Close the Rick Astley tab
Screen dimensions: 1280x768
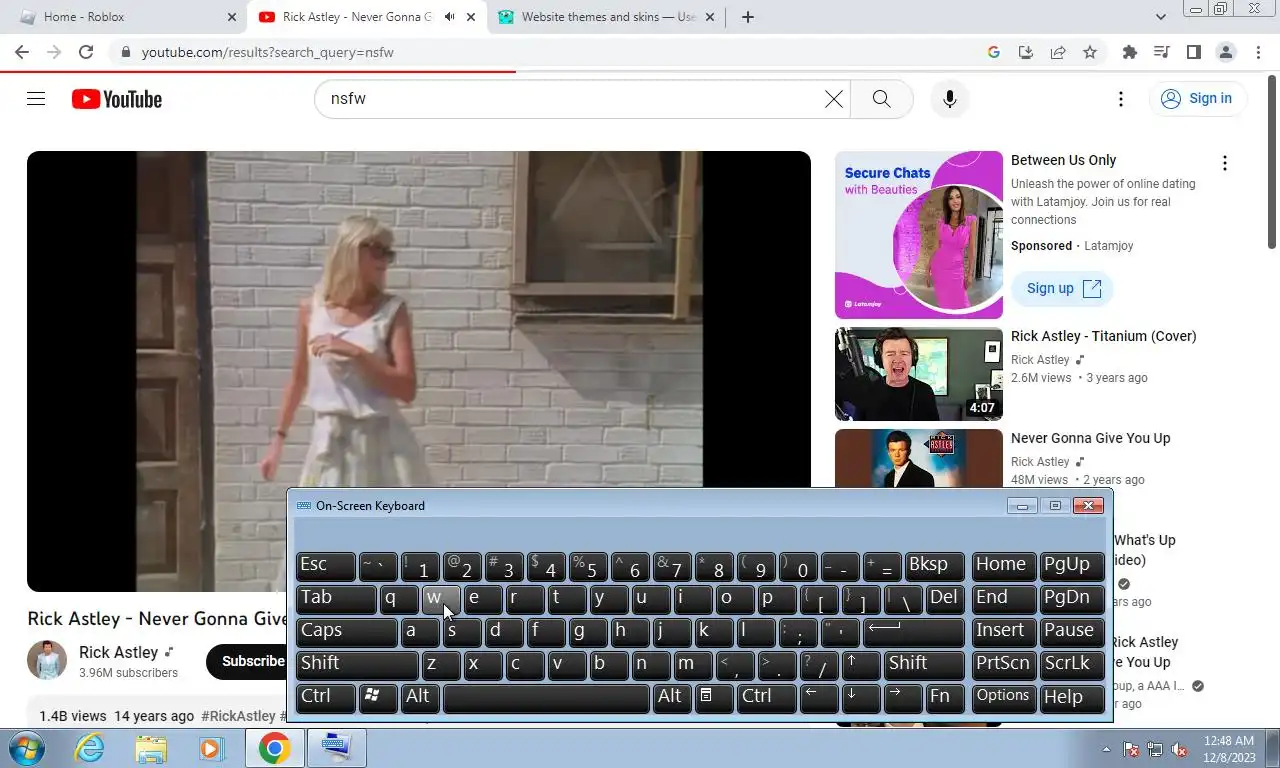click(x=471, y=17)
